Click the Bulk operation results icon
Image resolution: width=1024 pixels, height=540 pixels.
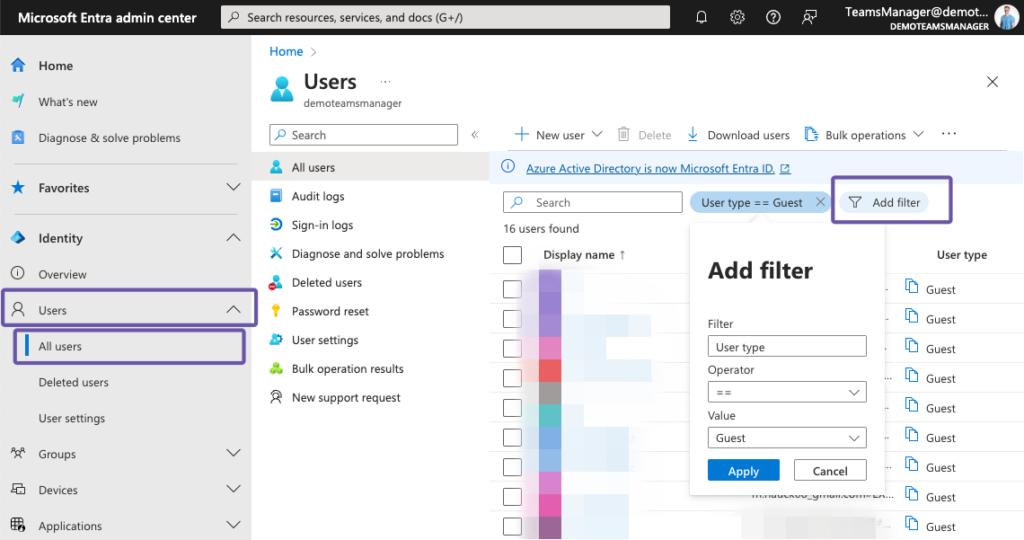(276, 368)
